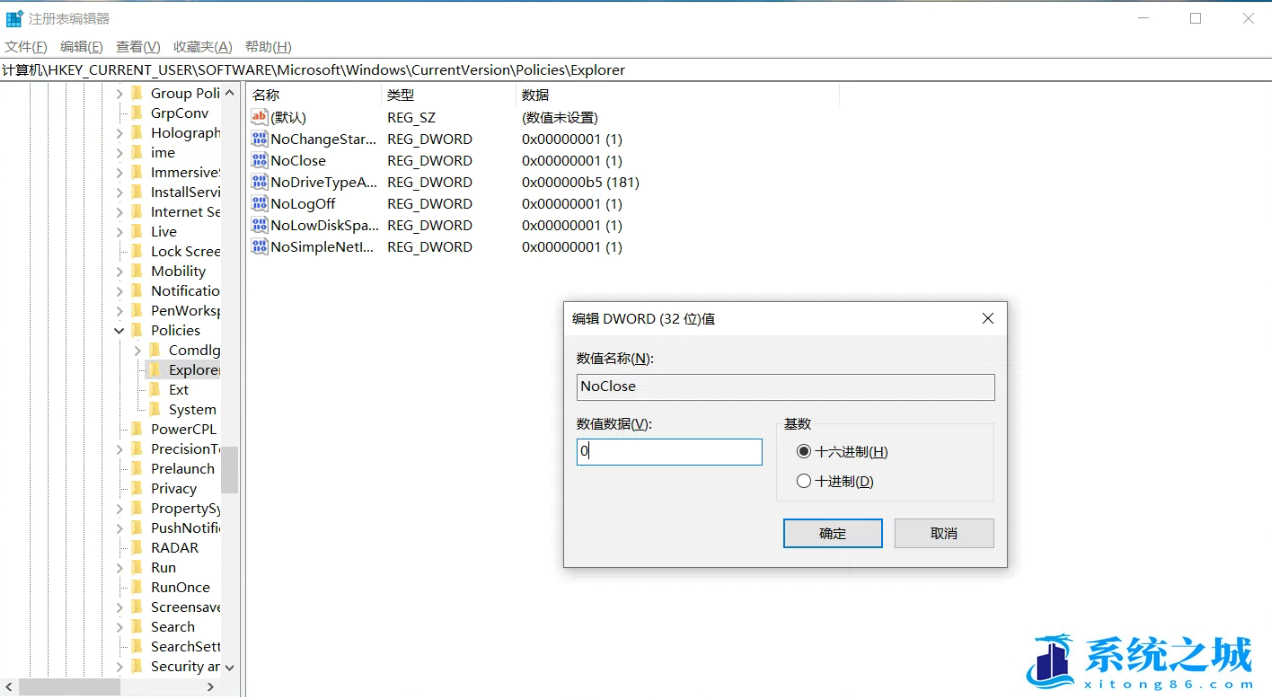
Task: Collapse the Policies tree branch
Action: [118, 330]
